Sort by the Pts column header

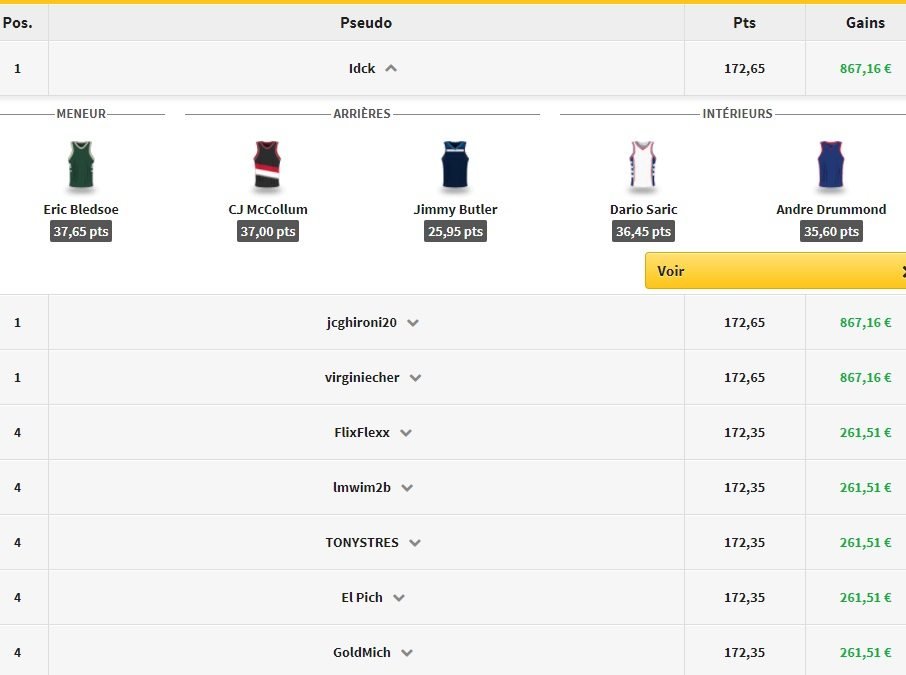[x=744, y=23]
